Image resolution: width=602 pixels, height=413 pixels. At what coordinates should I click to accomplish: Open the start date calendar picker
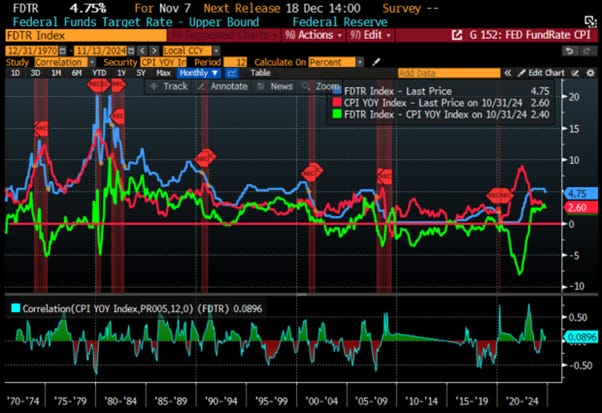coord(63,51)
